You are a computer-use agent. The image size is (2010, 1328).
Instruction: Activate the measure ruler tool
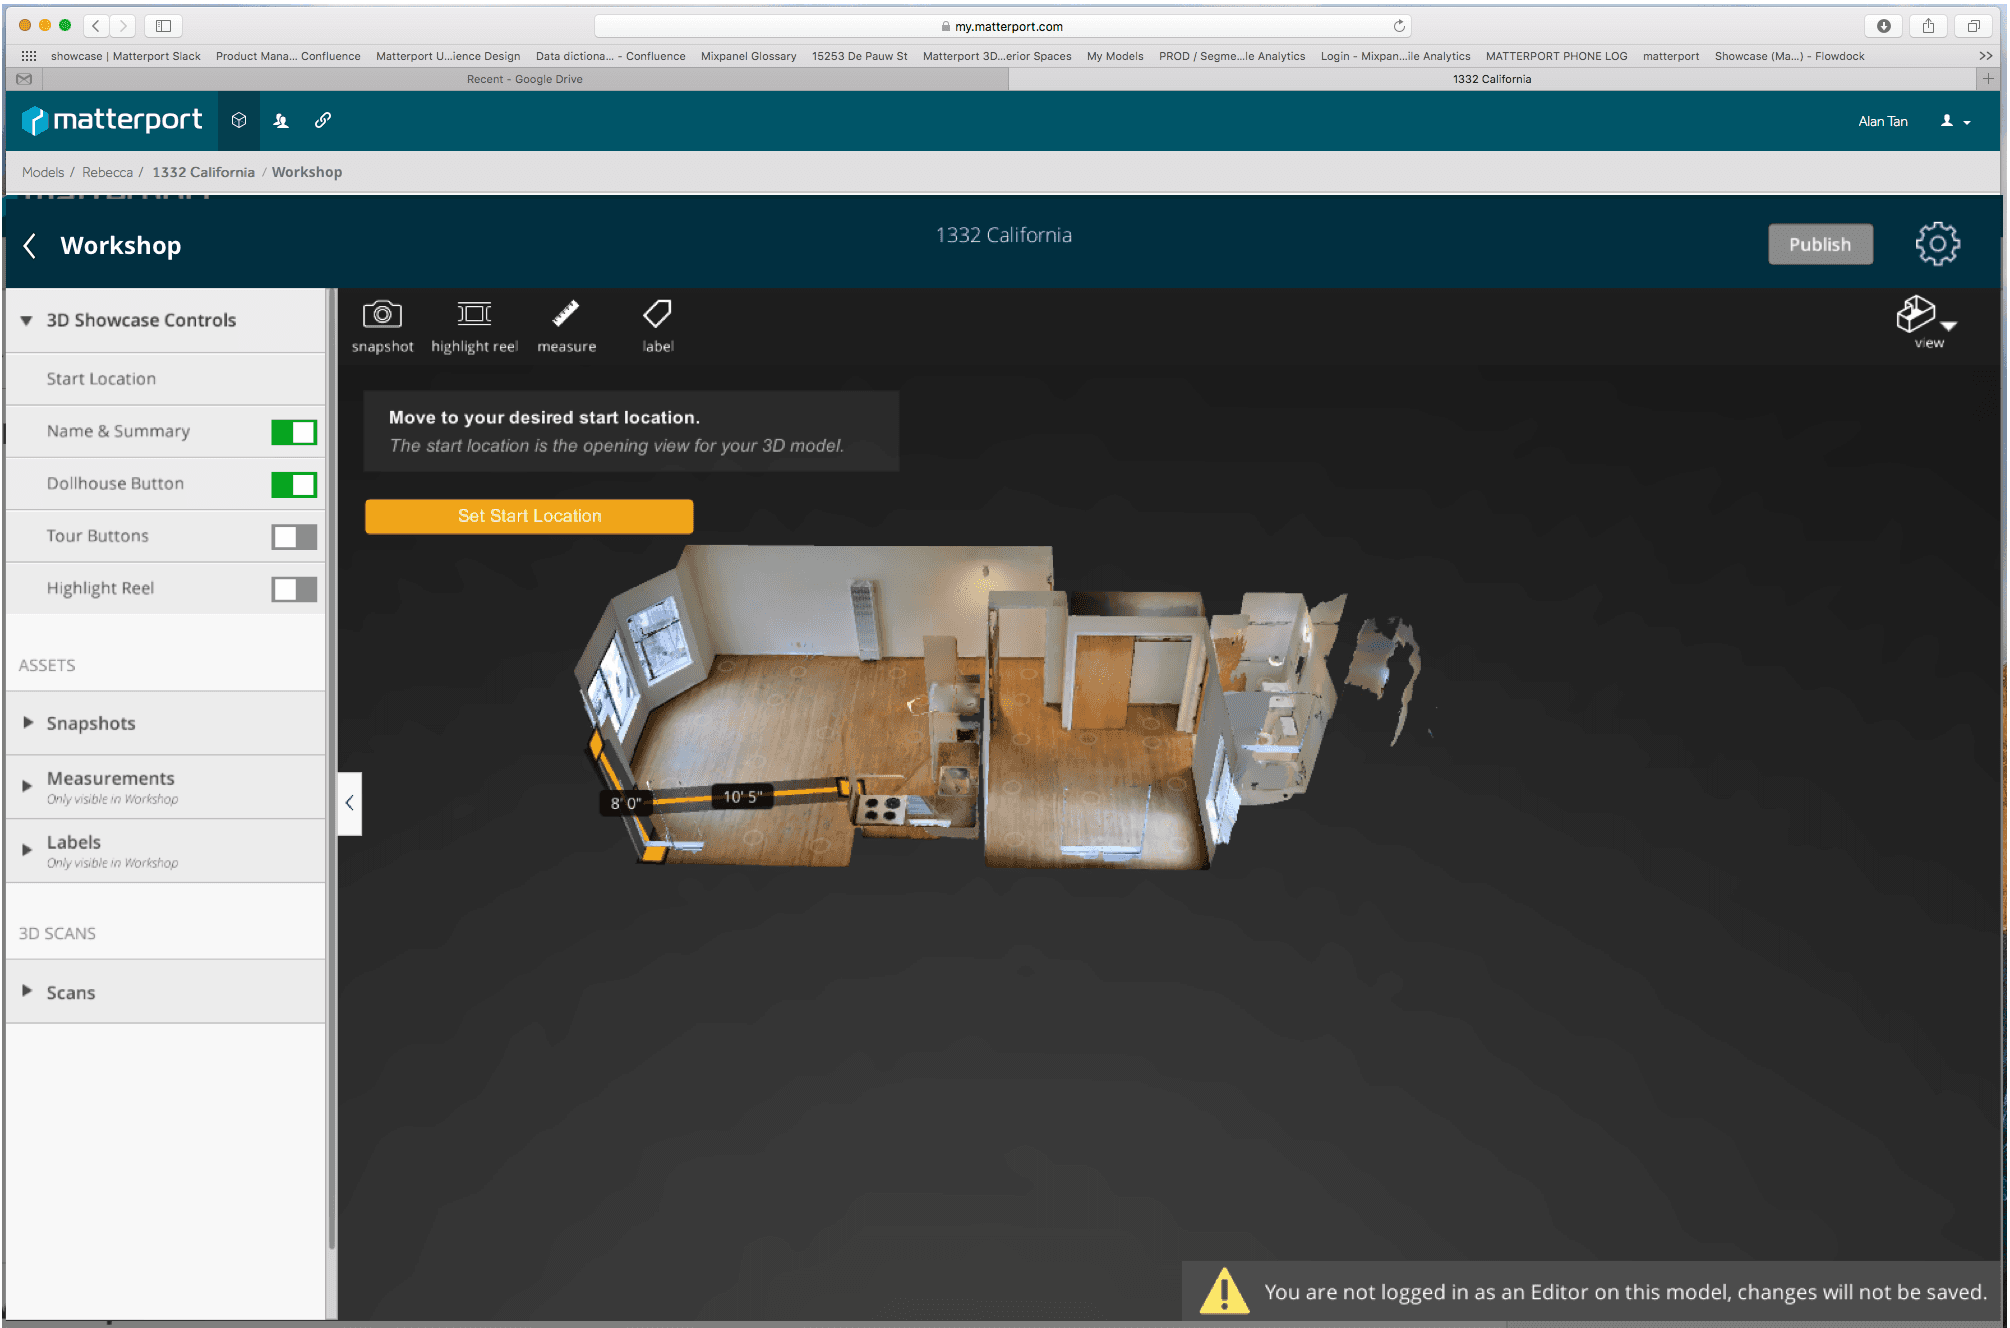coord(566,326)
